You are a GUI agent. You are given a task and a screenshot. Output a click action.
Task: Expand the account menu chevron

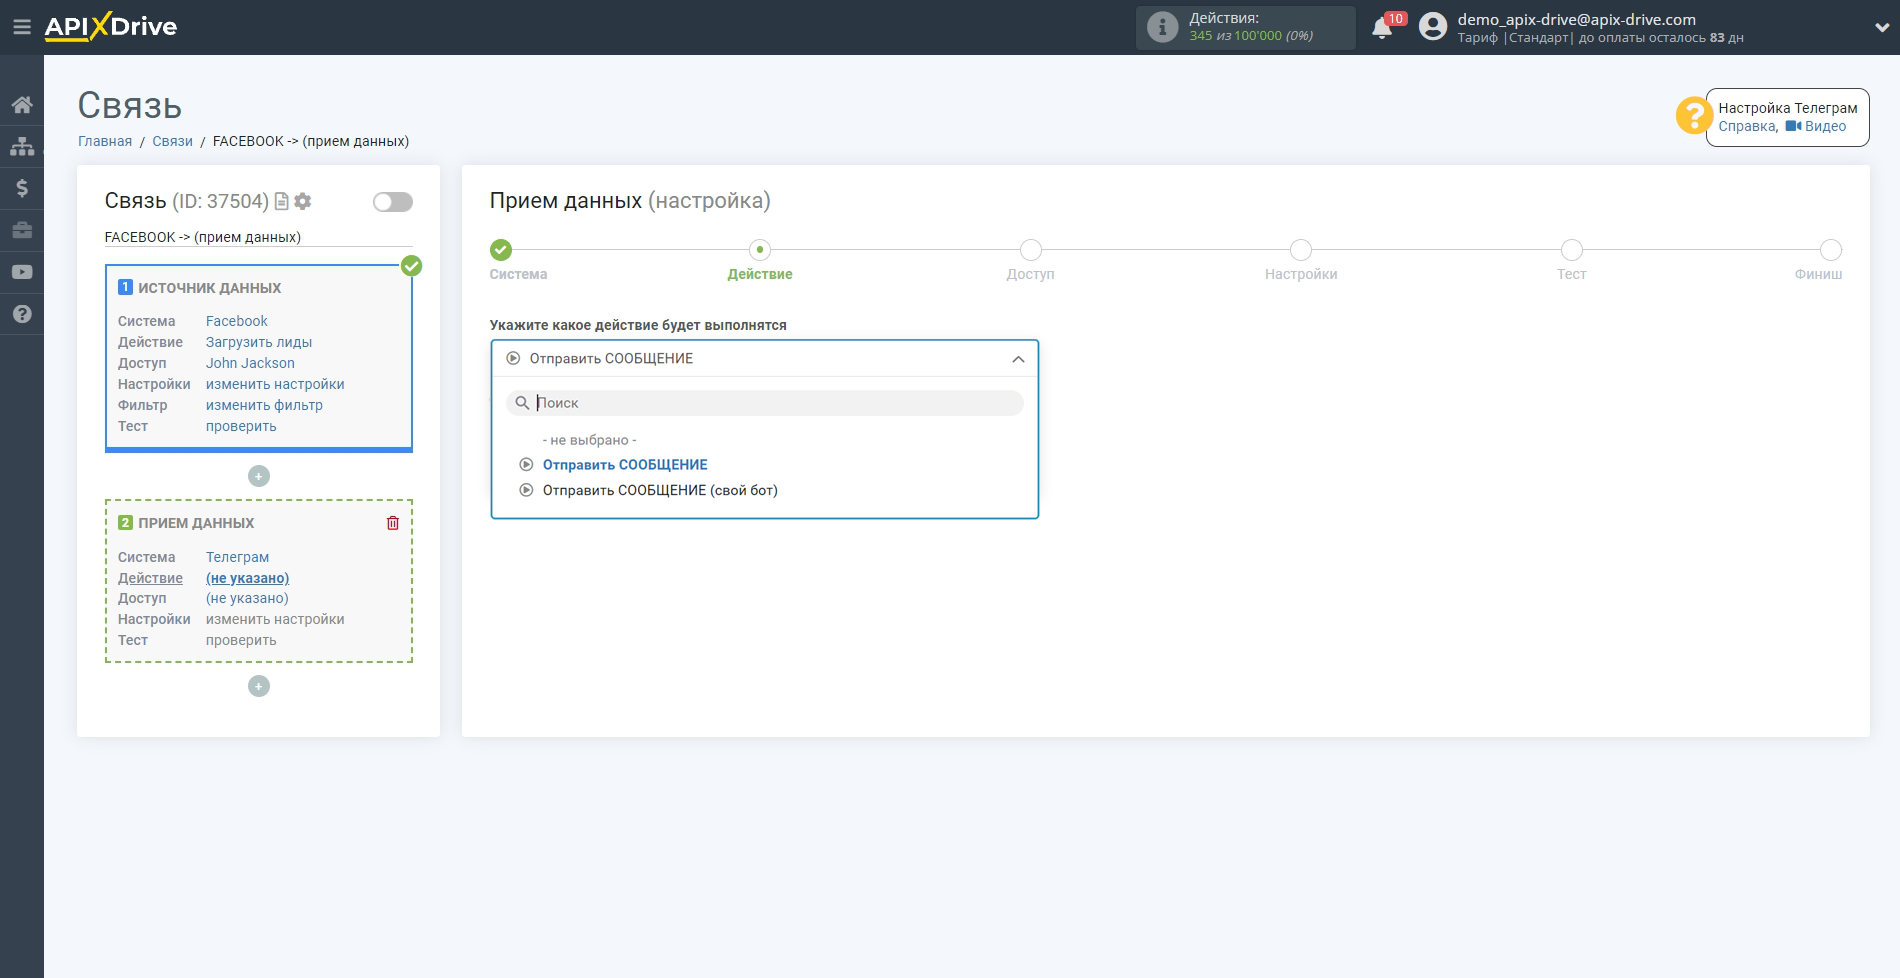click(x=1881, y=28)
